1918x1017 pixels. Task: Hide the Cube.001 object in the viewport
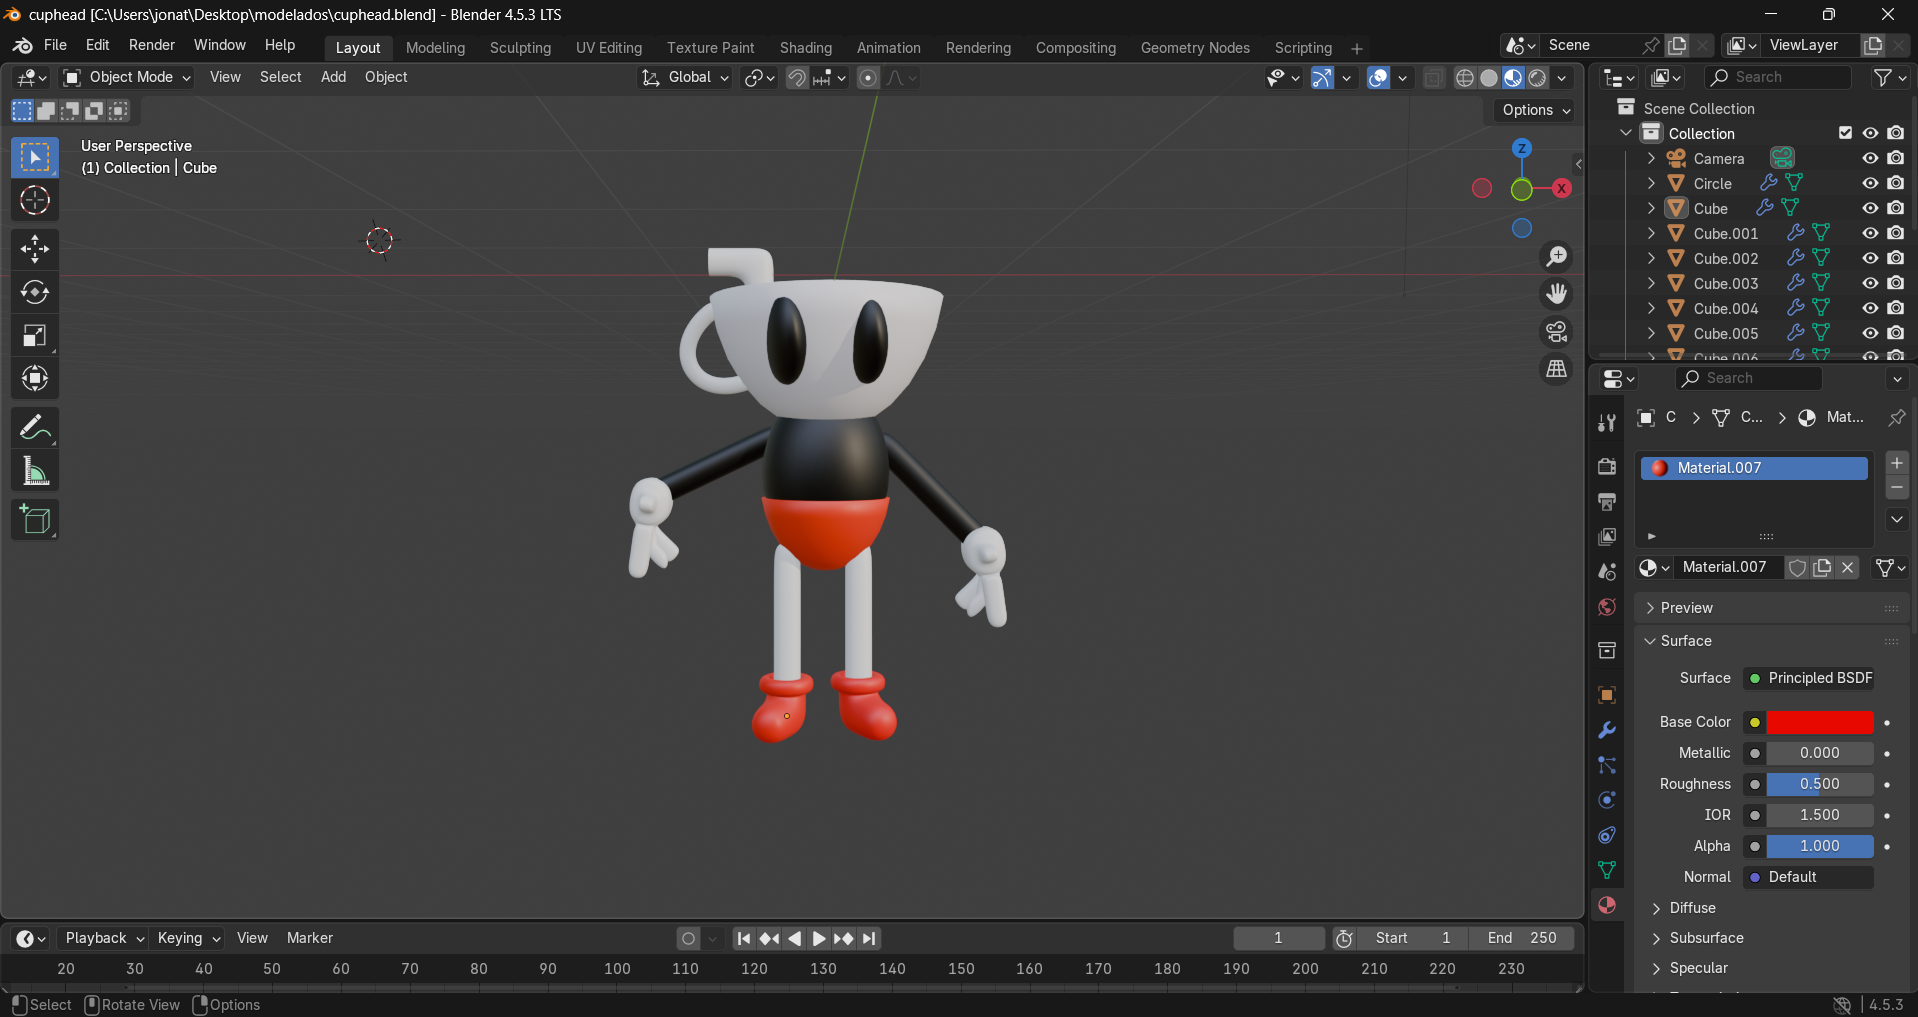point(1869,232)
